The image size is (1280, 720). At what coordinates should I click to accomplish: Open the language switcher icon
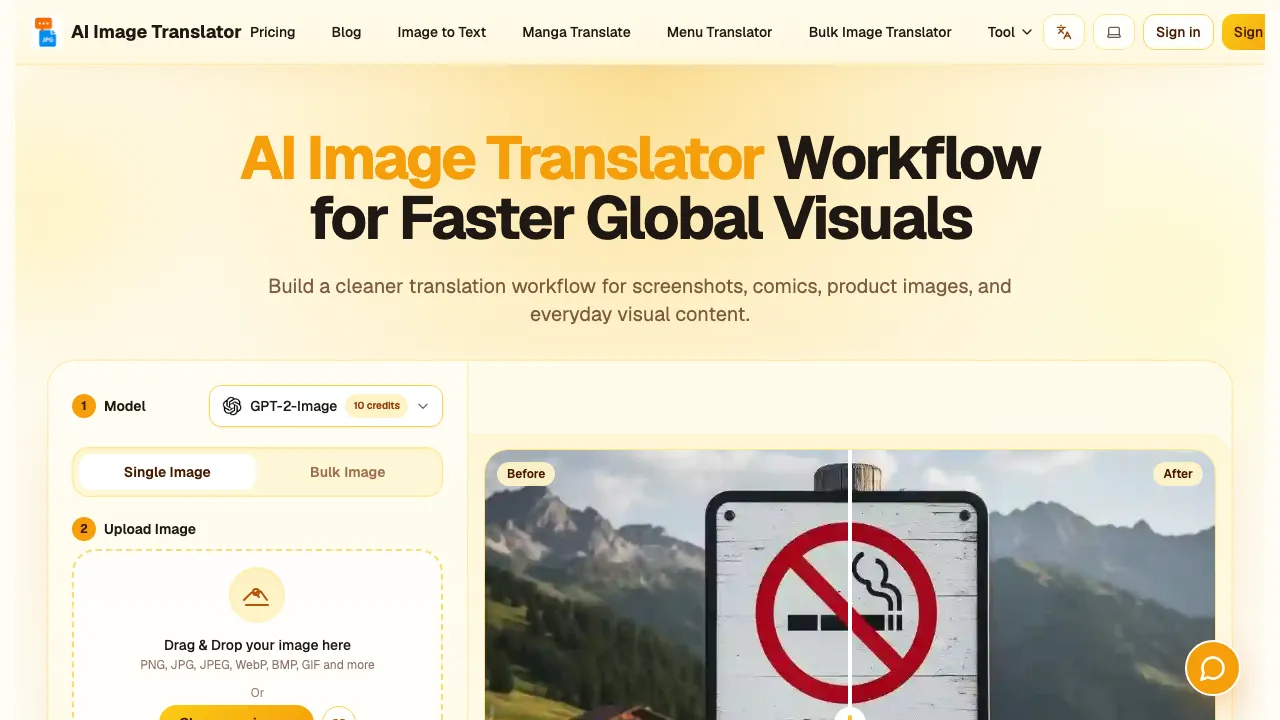(x=1064, y=32)
